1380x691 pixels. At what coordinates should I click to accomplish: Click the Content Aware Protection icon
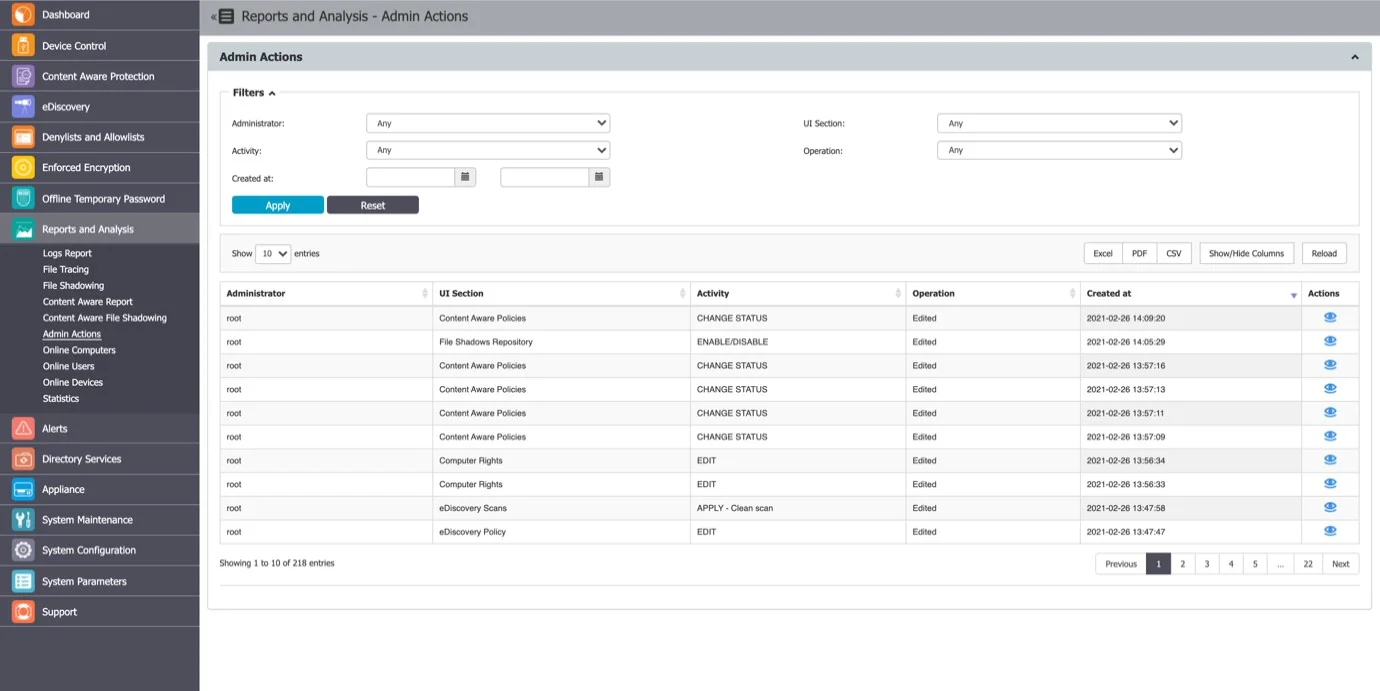click(x=23, y=76)
